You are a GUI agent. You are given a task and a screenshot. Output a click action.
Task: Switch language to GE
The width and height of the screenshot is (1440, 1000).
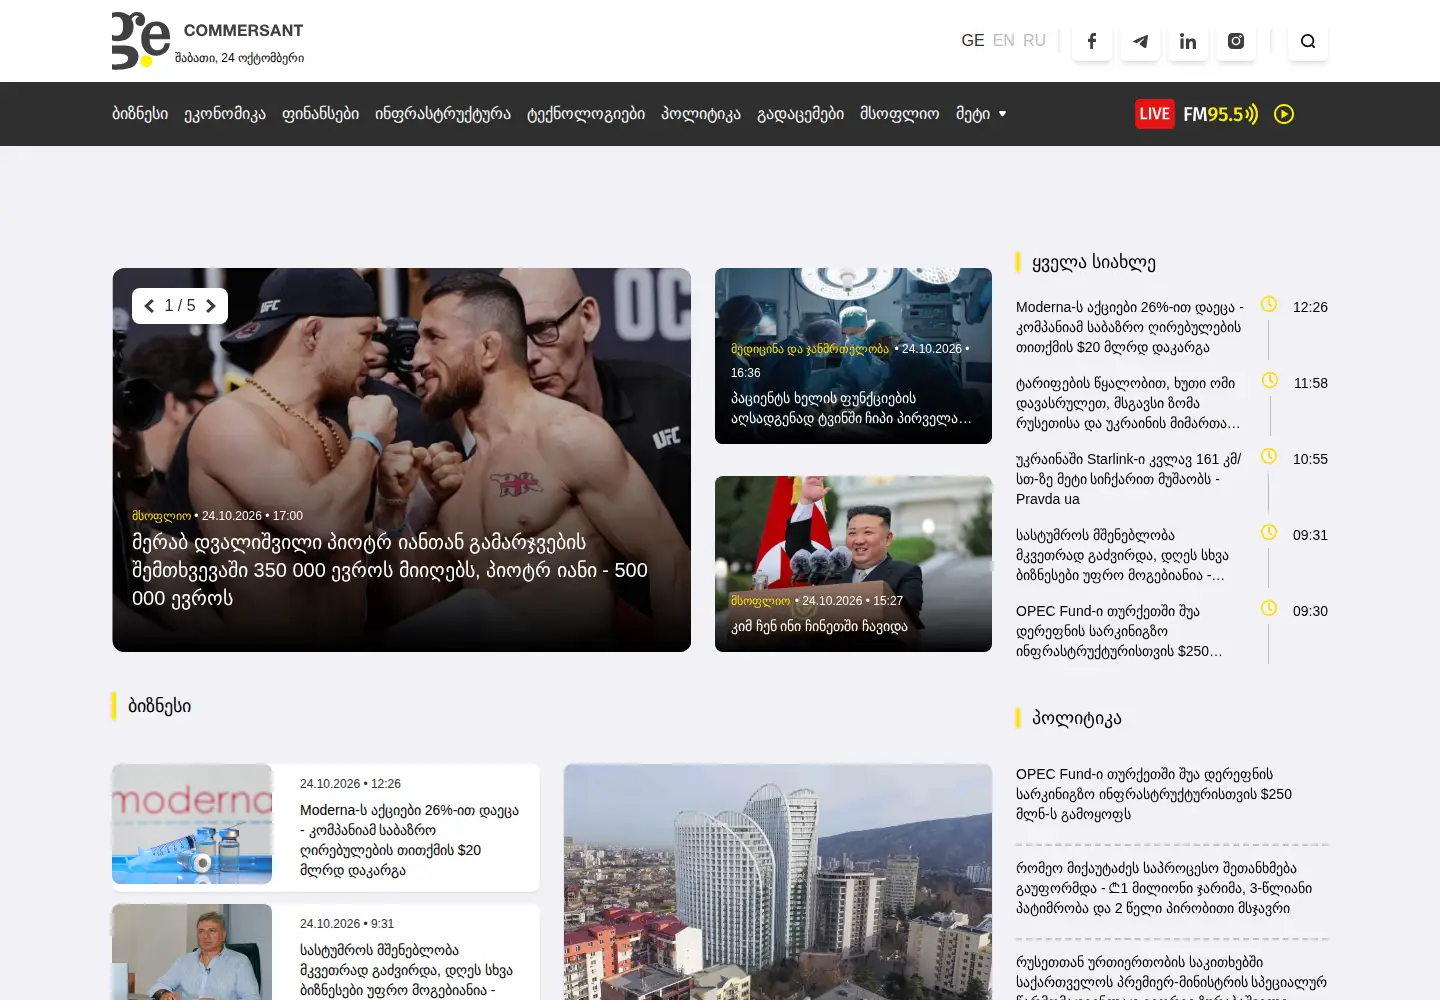point(973,41)
